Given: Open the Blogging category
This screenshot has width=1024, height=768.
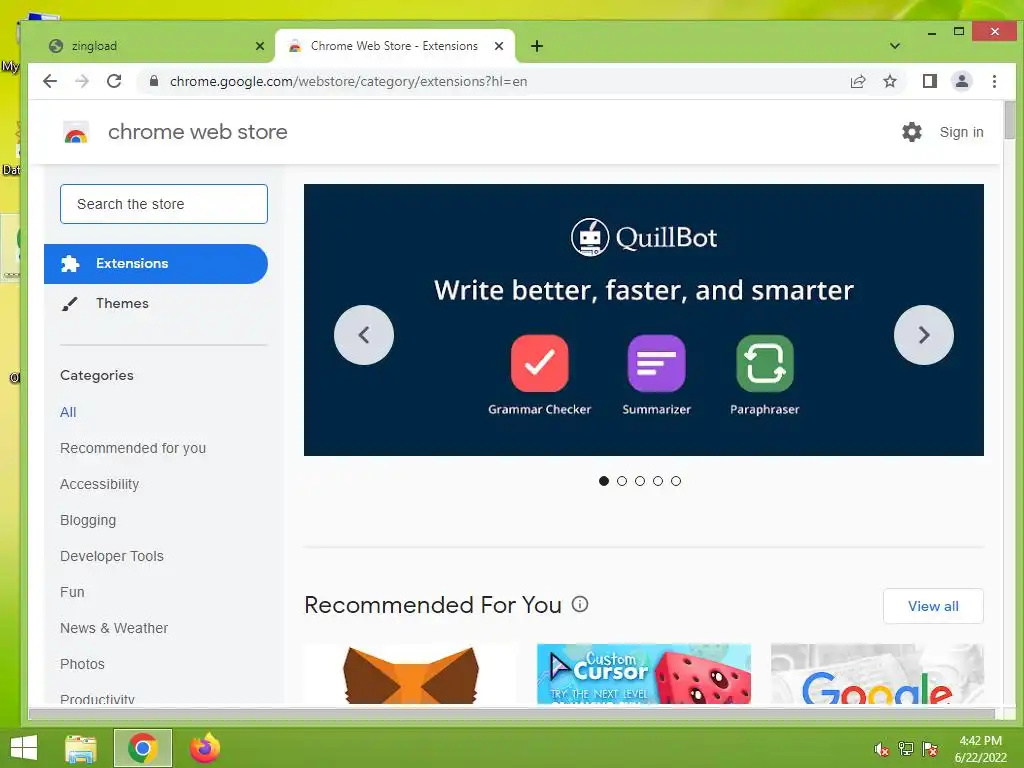Looking at the screenshot, I should click(88, 520).
